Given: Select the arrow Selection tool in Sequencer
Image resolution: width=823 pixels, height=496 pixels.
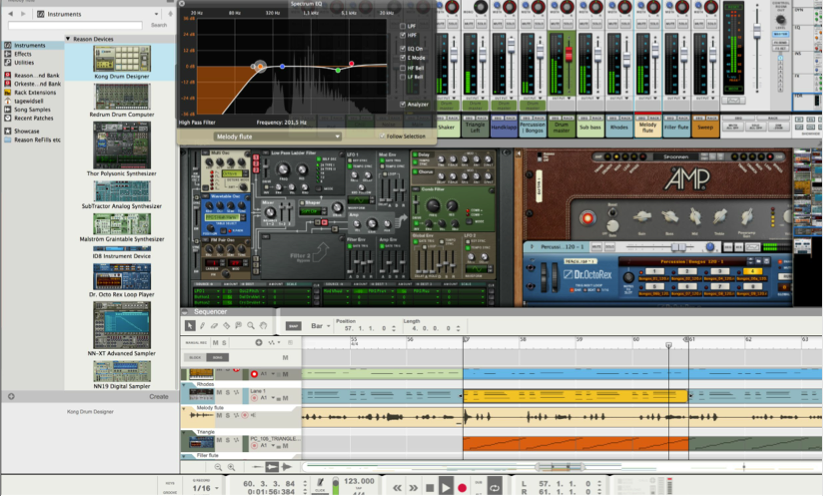Looking at the screenshot, I should [190, 326].
